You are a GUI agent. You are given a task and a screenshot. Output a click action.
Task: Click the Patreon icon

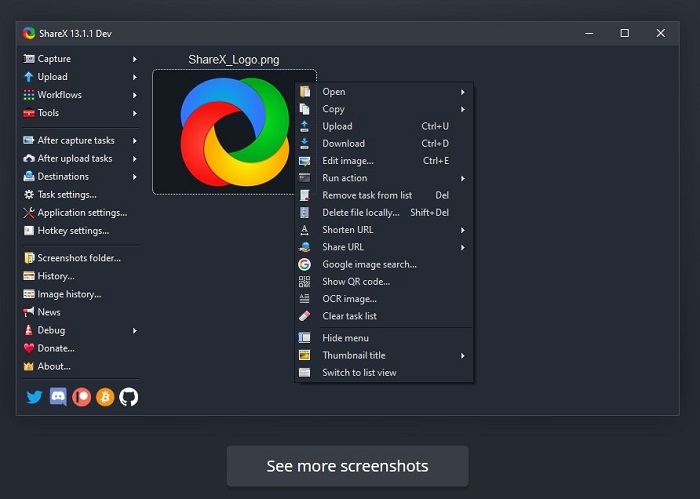pyautogui.click(x=81, y=397)
